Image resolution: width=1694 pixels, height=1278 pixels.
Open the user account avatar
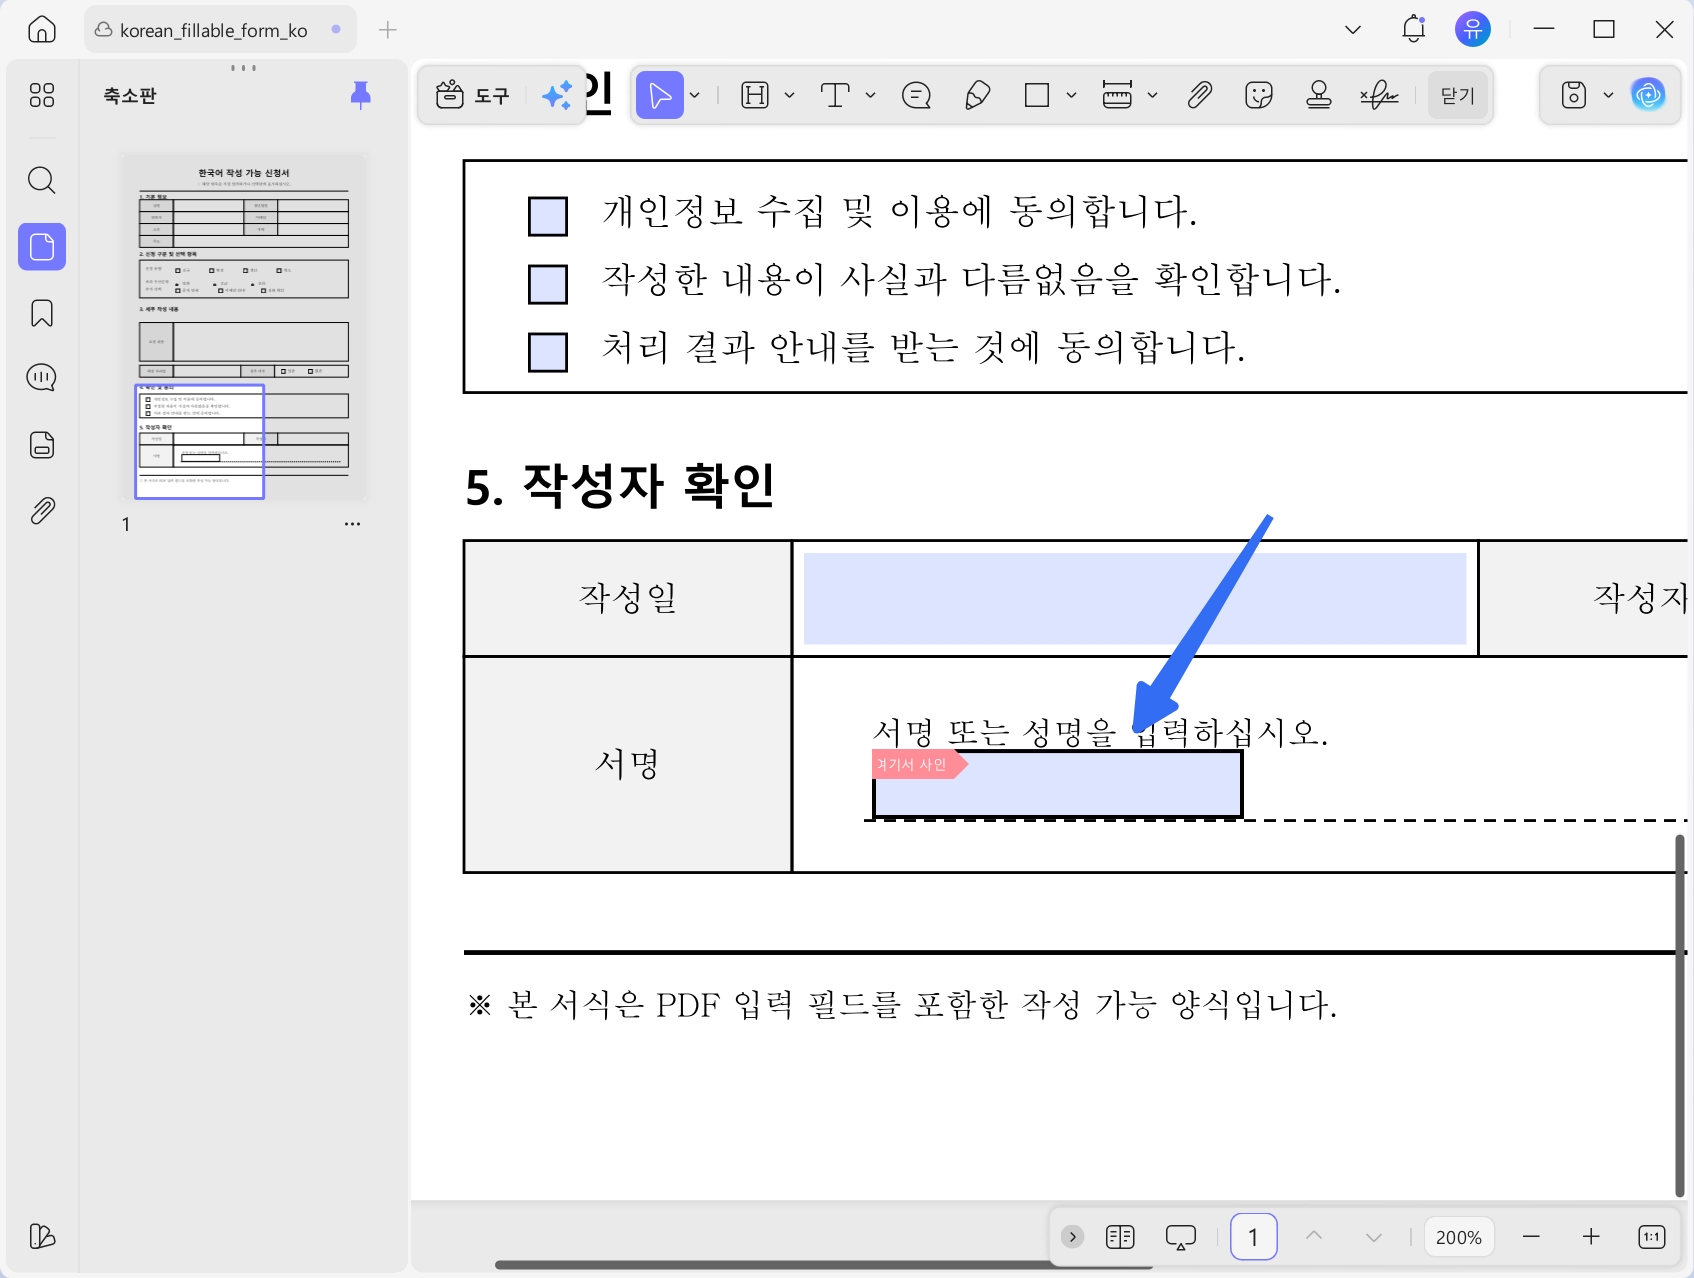[1473, 29]
